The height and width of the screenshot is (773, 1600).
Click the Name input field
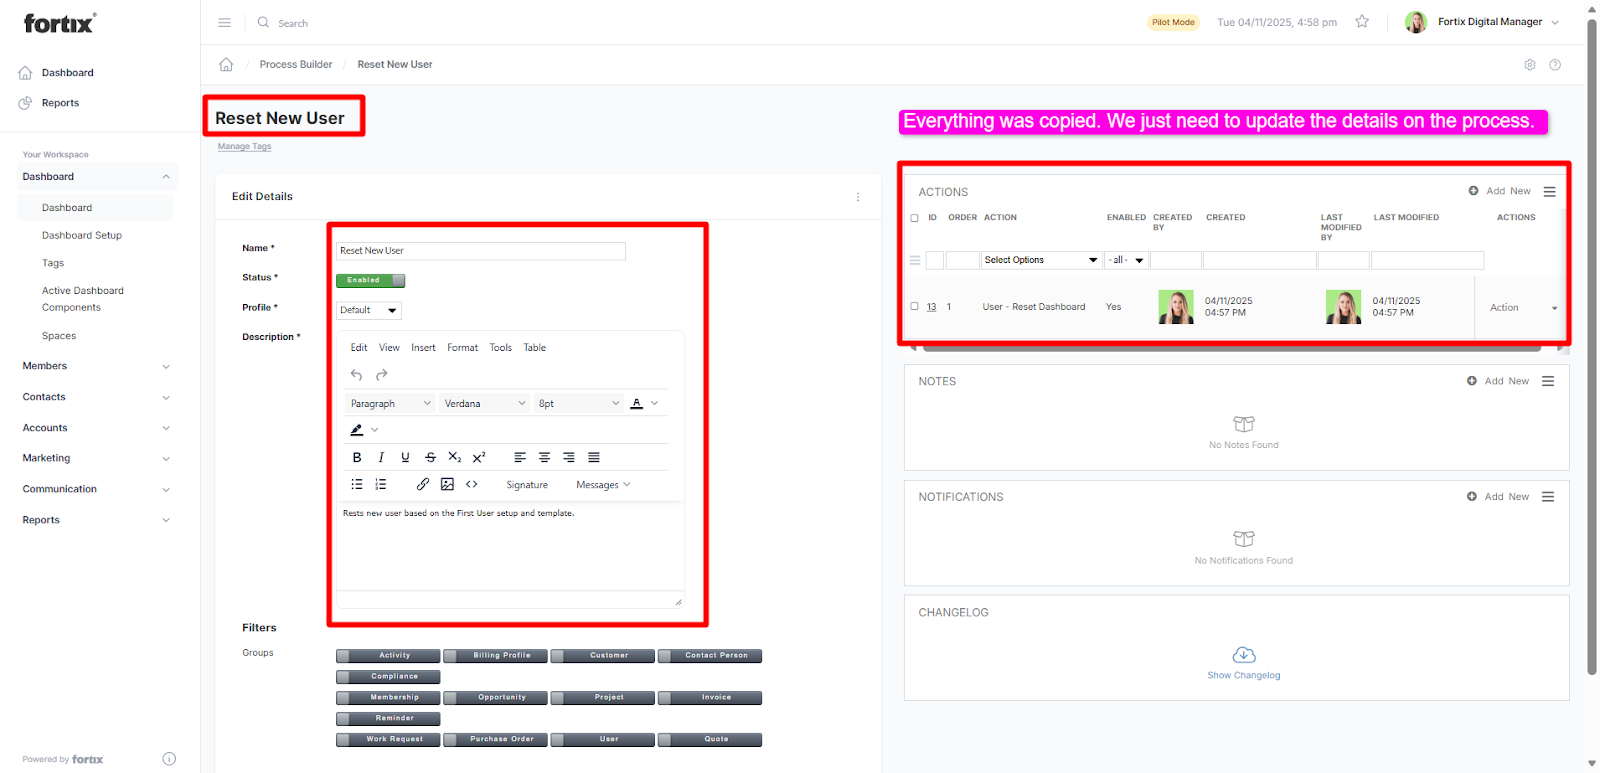click(x=480, y=251)
